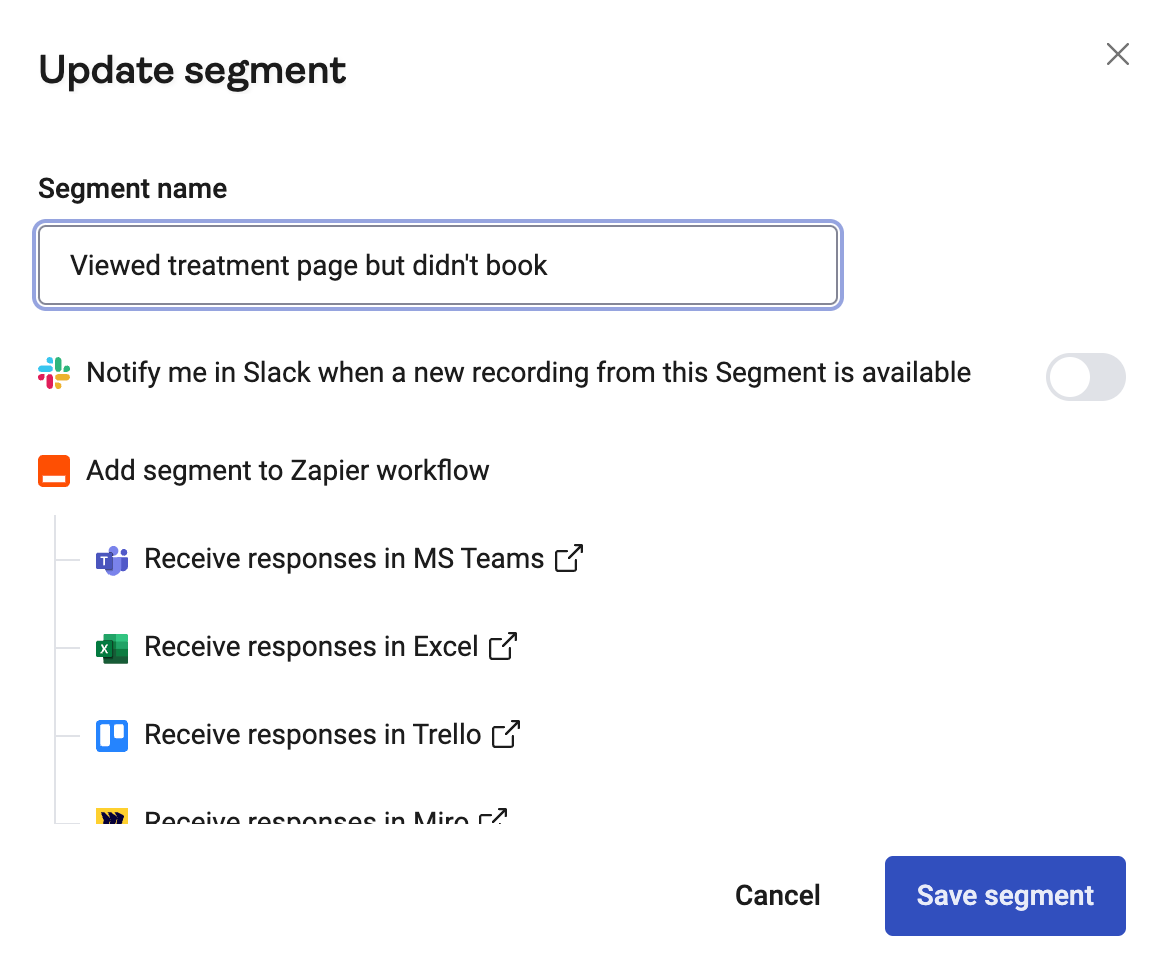The image size is (1156, 966).
Task: Click external link icon beside MS Teams
Action: coord(568,558)
